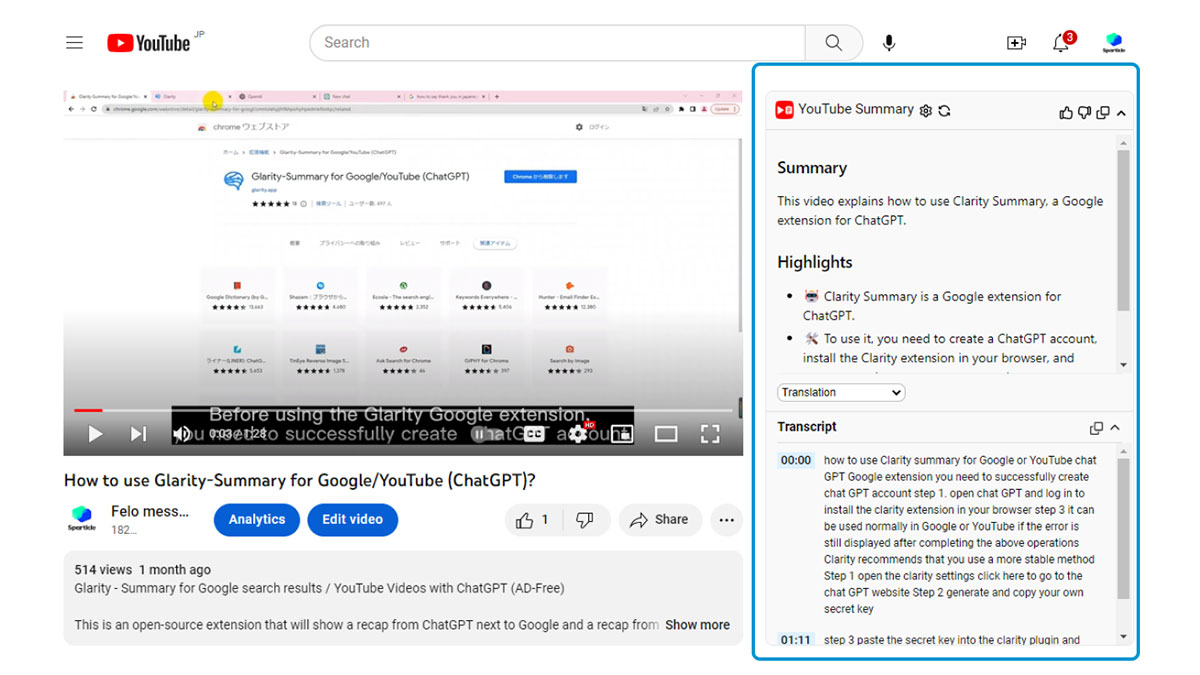This screenshot has width=1200, height=675.
Task: Open the Sparticle account avatar menu
Action: pyautogui.click(x=1114, y=43)
